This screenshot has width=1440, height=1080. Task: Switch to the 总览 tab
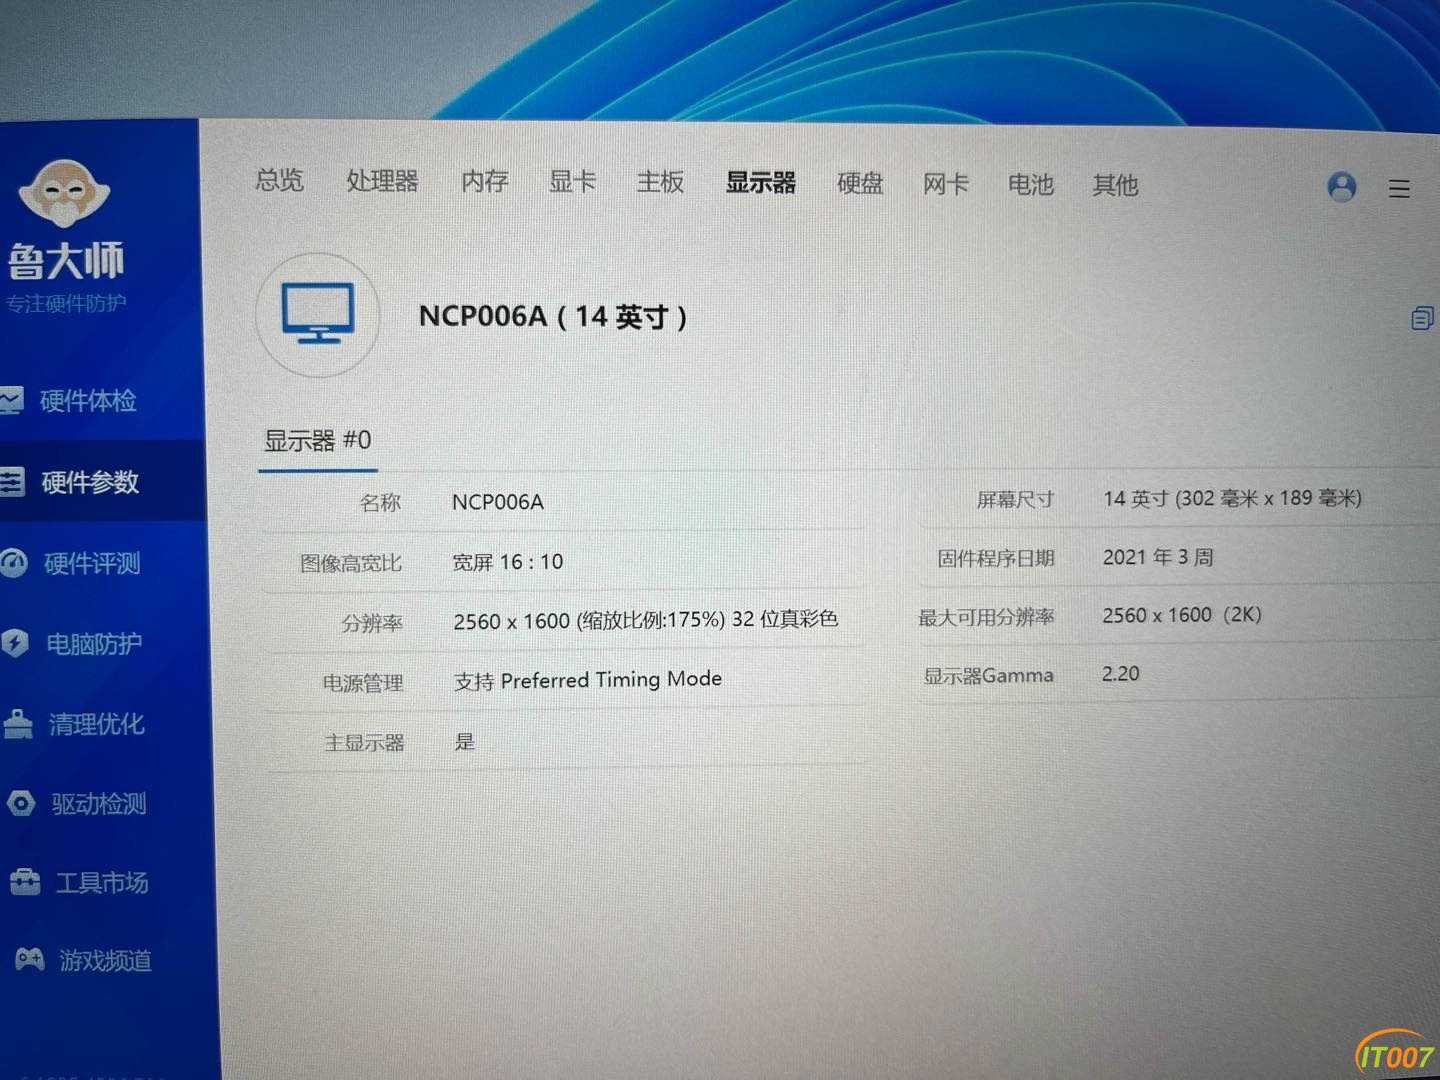(x=279, y=180)
